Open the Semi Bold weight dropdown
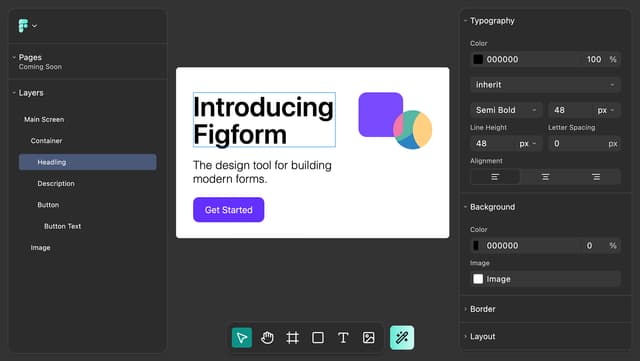Screen dimensions: 640x361 click(x=506, y=110)
